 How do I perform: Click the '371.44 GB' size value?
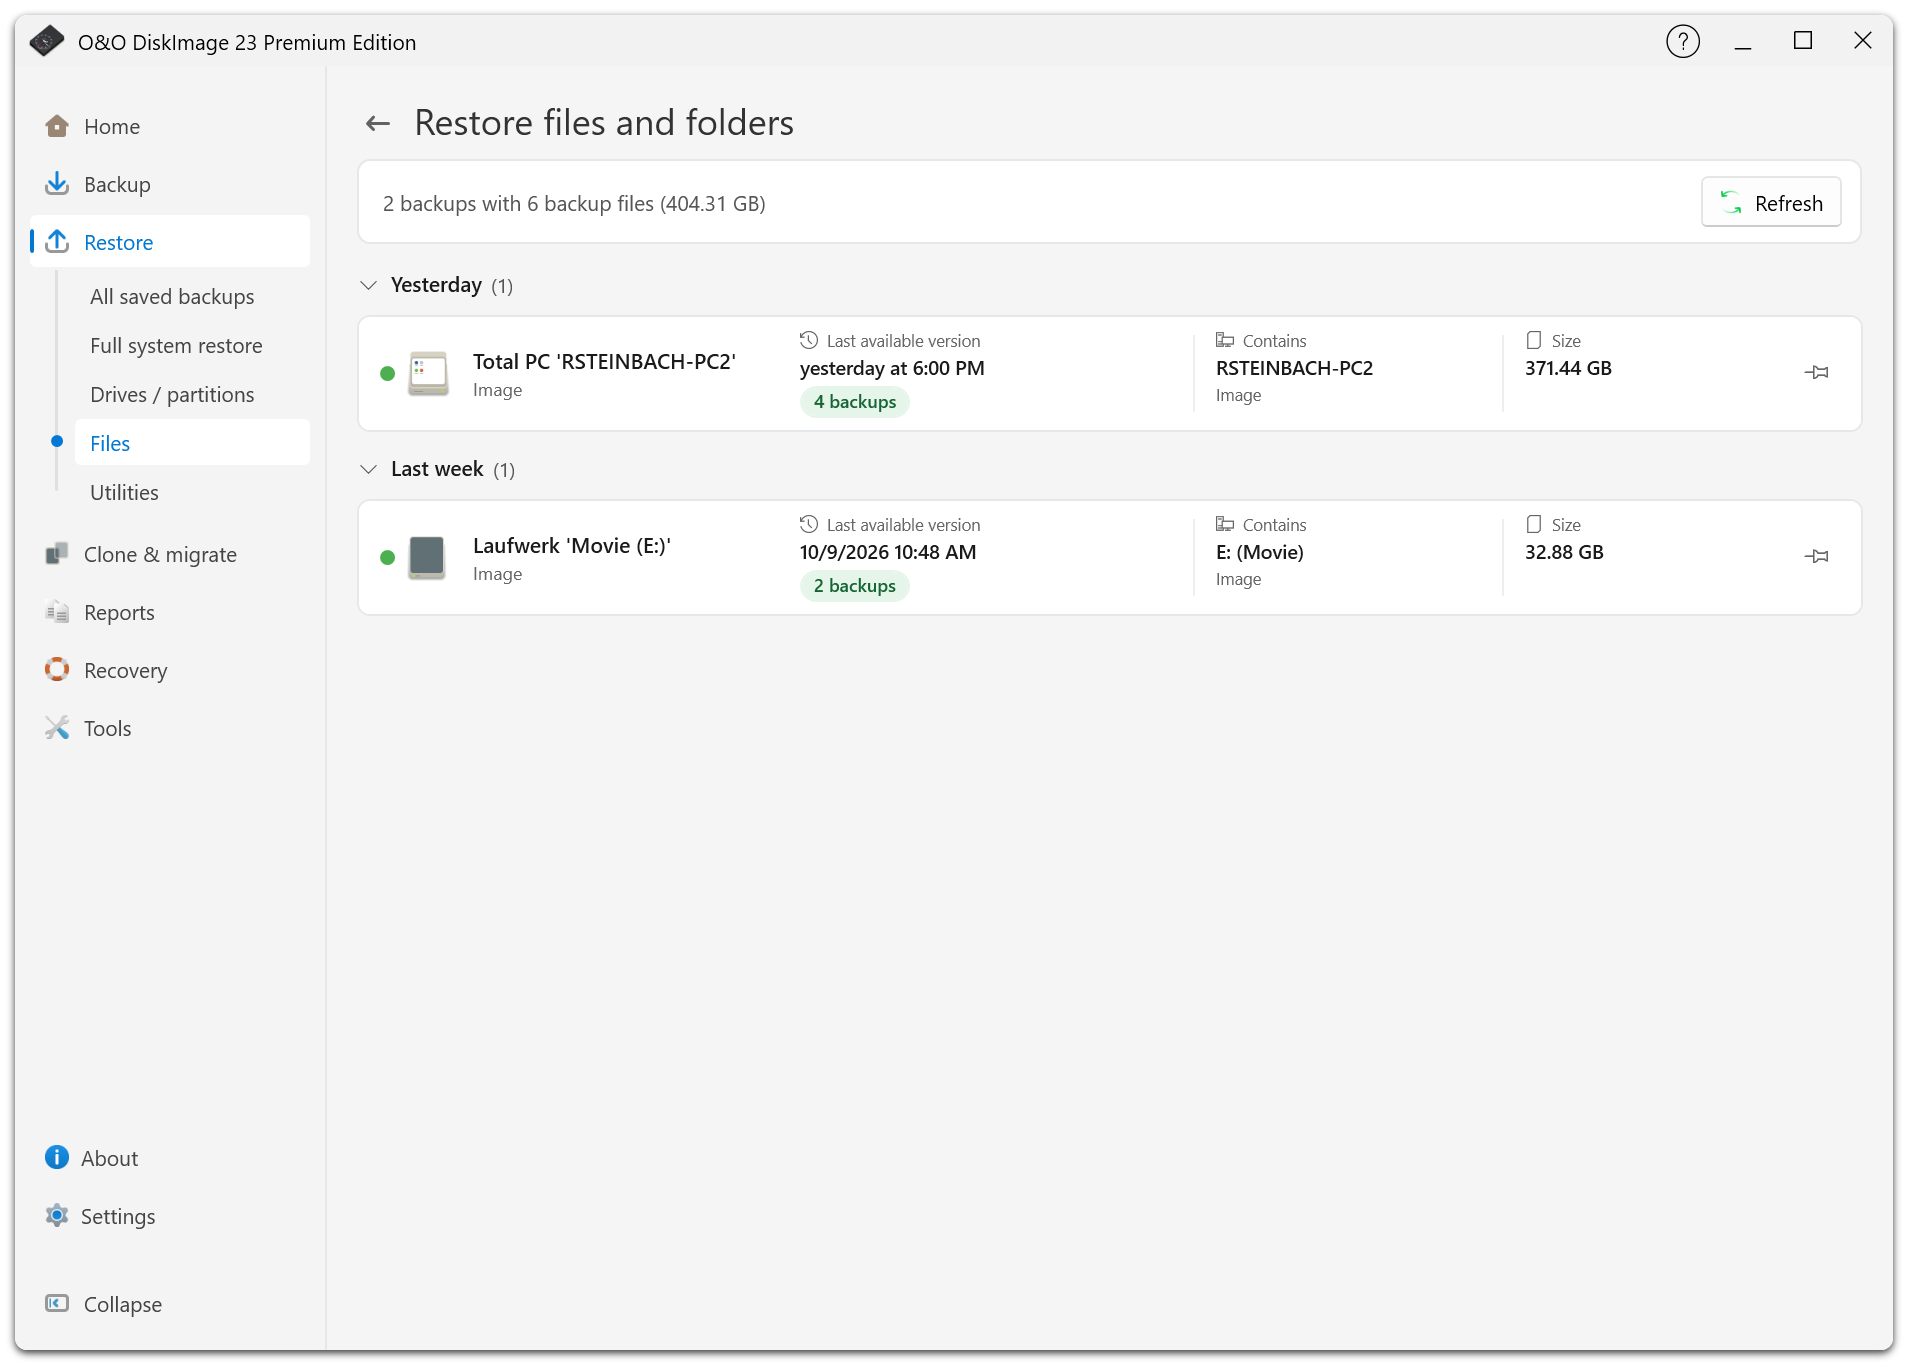click(1568, 369)
